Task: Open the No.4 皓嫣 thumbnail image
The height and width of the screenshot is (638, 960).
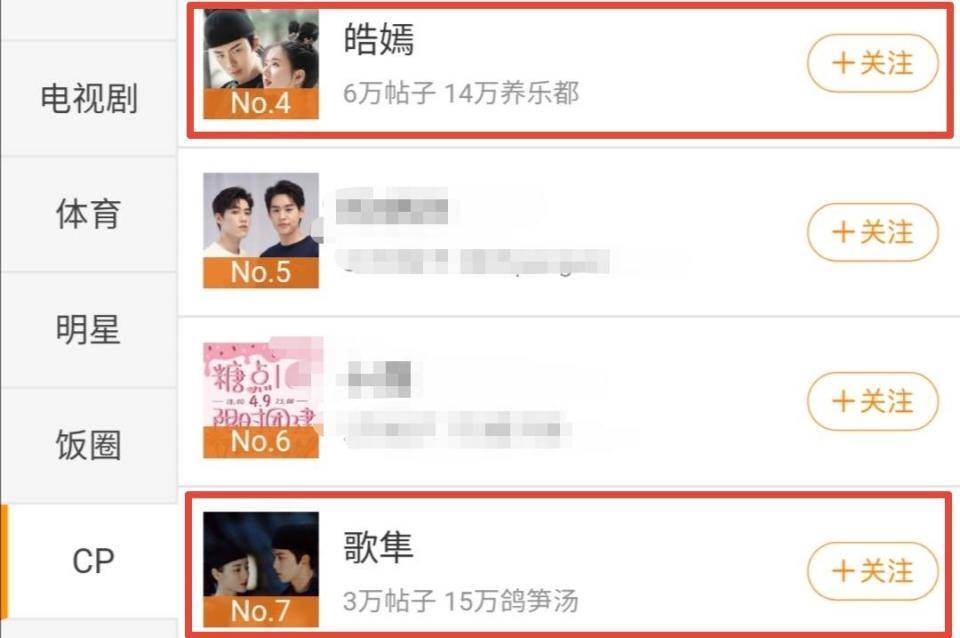Action: coord(261,63)
